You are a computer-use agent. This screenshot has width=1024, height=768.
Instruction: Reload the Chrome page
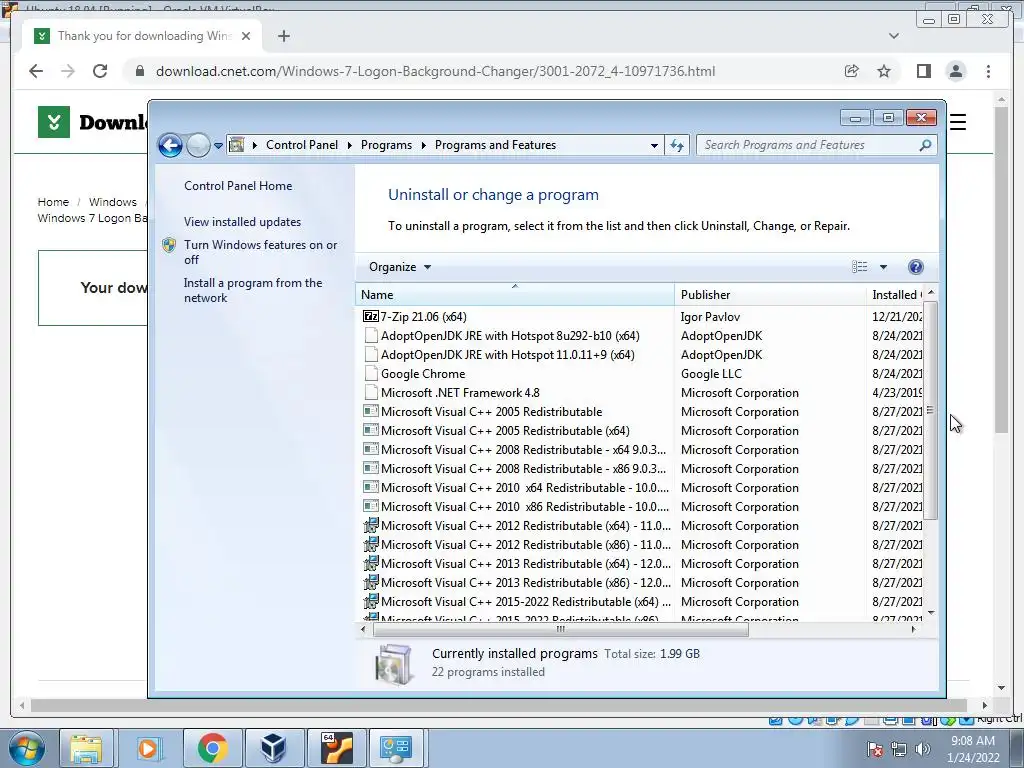(99, 71)
